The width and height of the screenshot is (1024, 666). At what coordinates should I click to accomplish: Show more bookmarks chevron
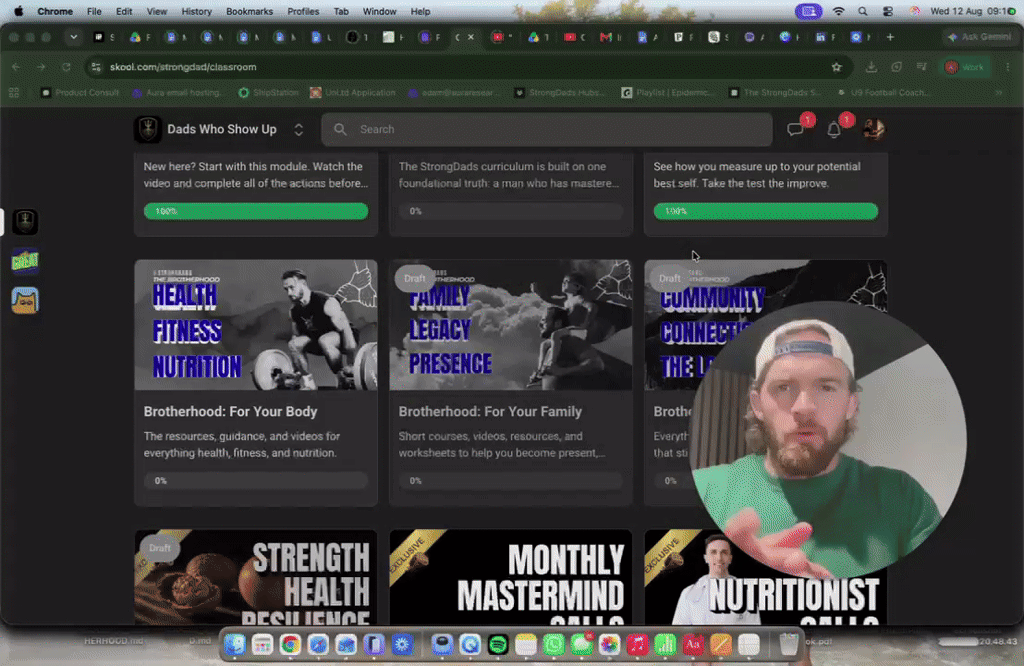pos(999,93)
